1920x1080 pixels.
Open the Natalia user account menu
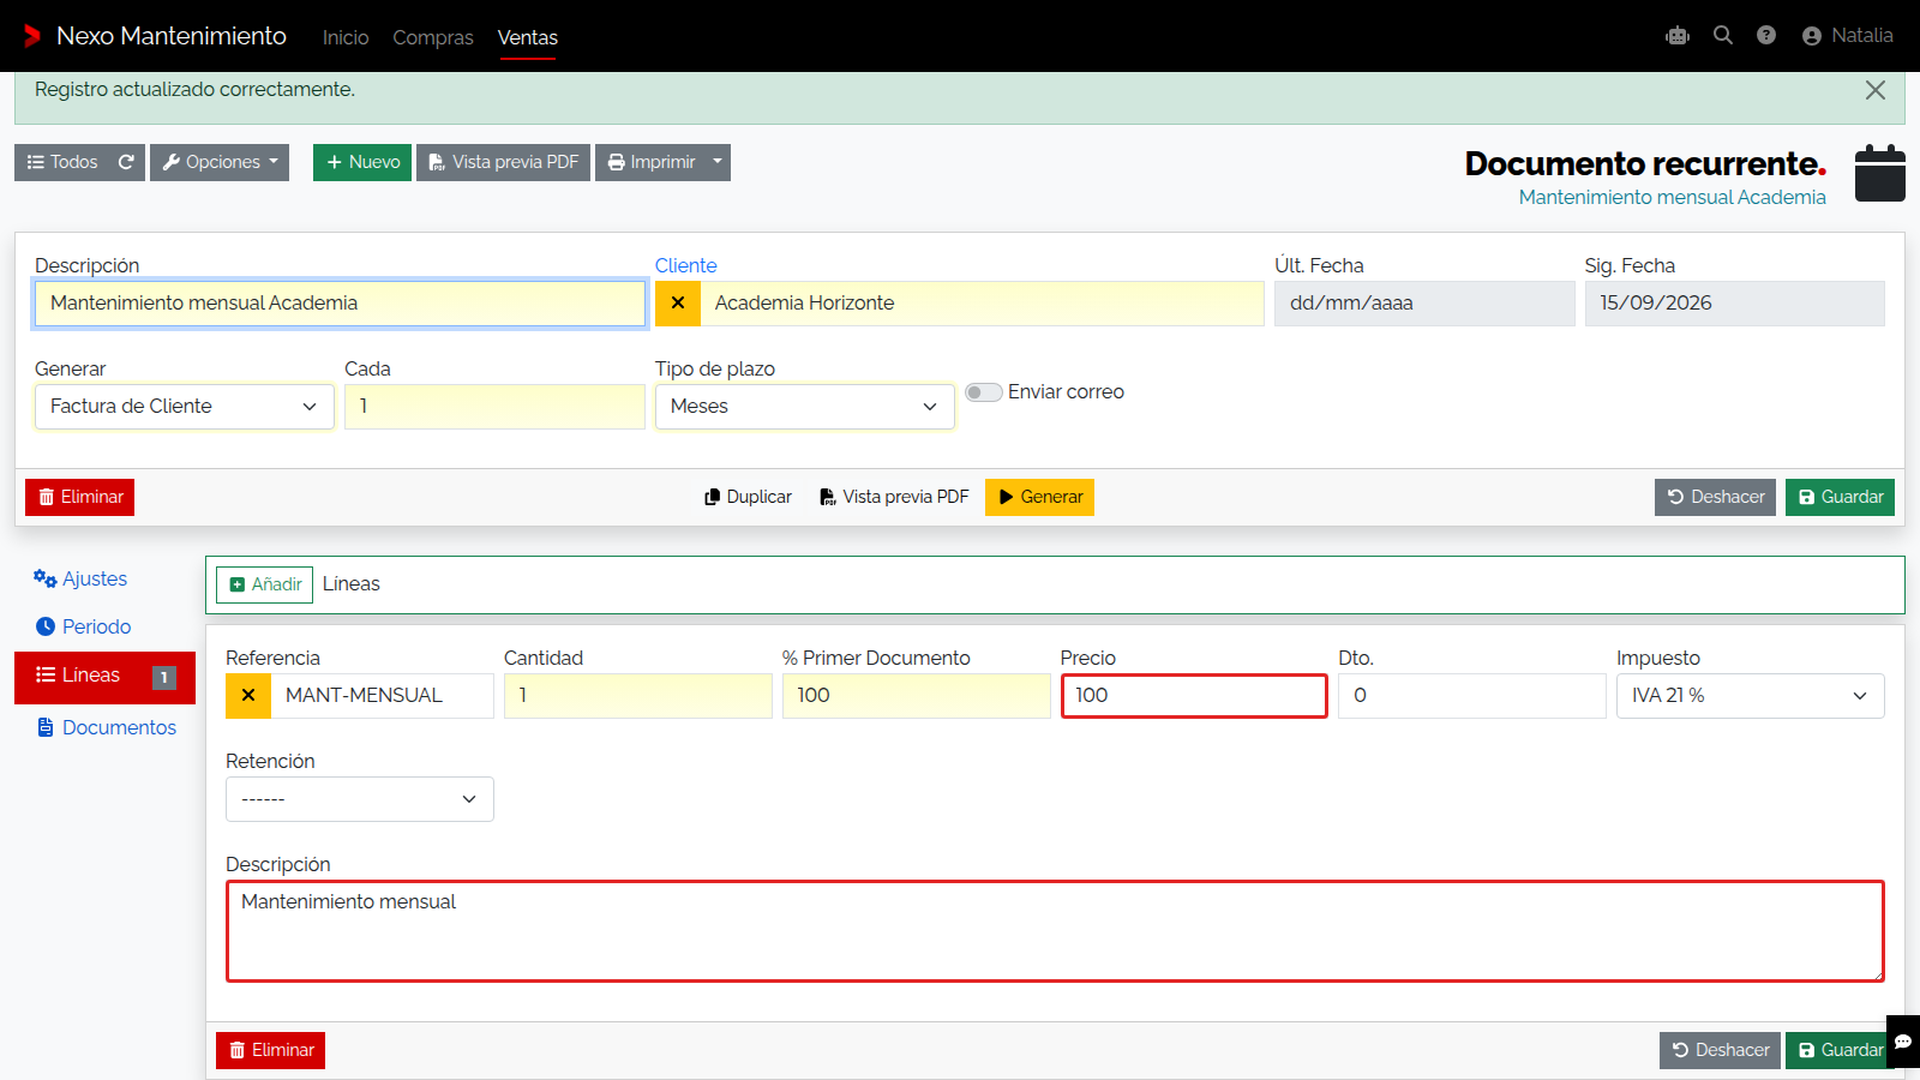point(1847,36)
